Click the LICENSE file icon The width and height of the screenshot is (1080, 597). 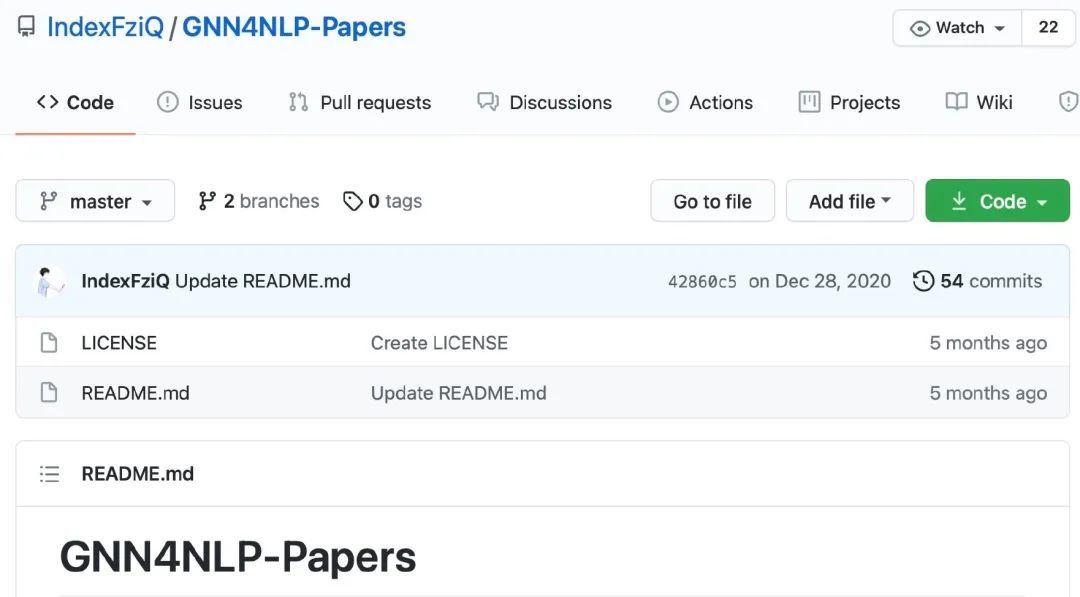(49, 342)
